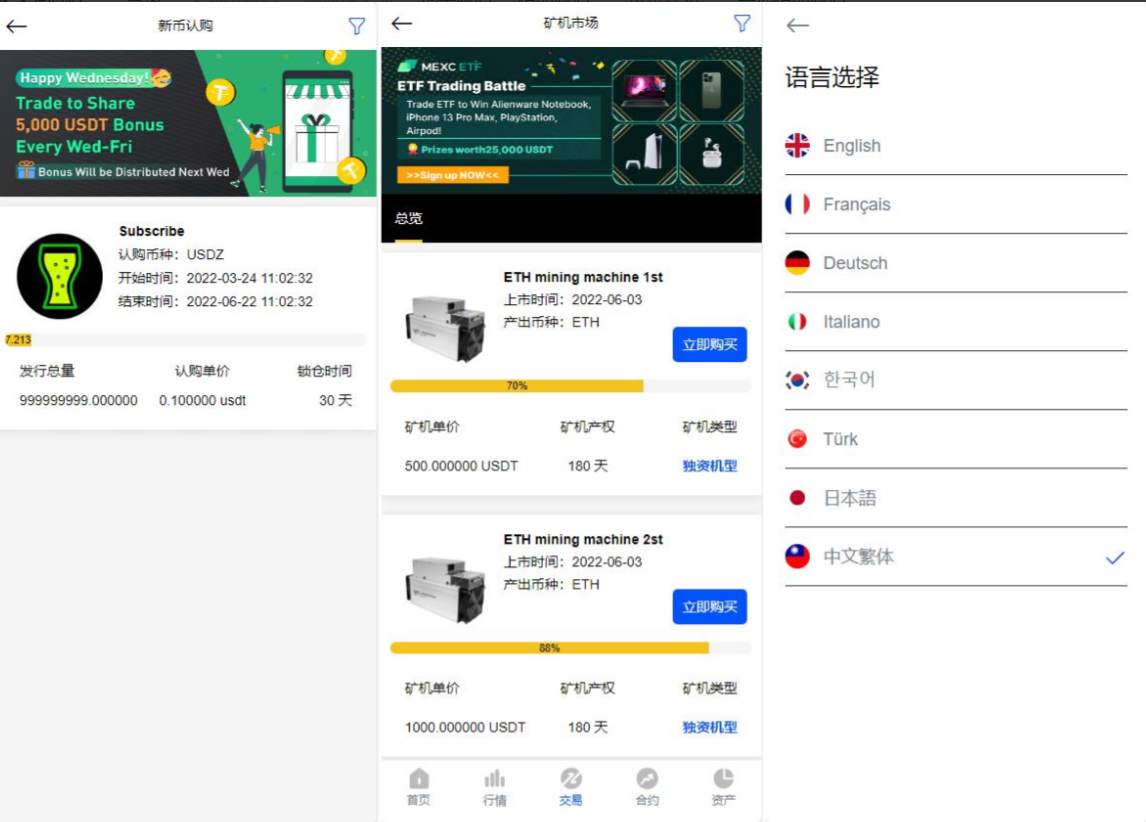Go back from the 新币认购 screen
Screen dimensions: 1146x822
click(x=17, y=26)
